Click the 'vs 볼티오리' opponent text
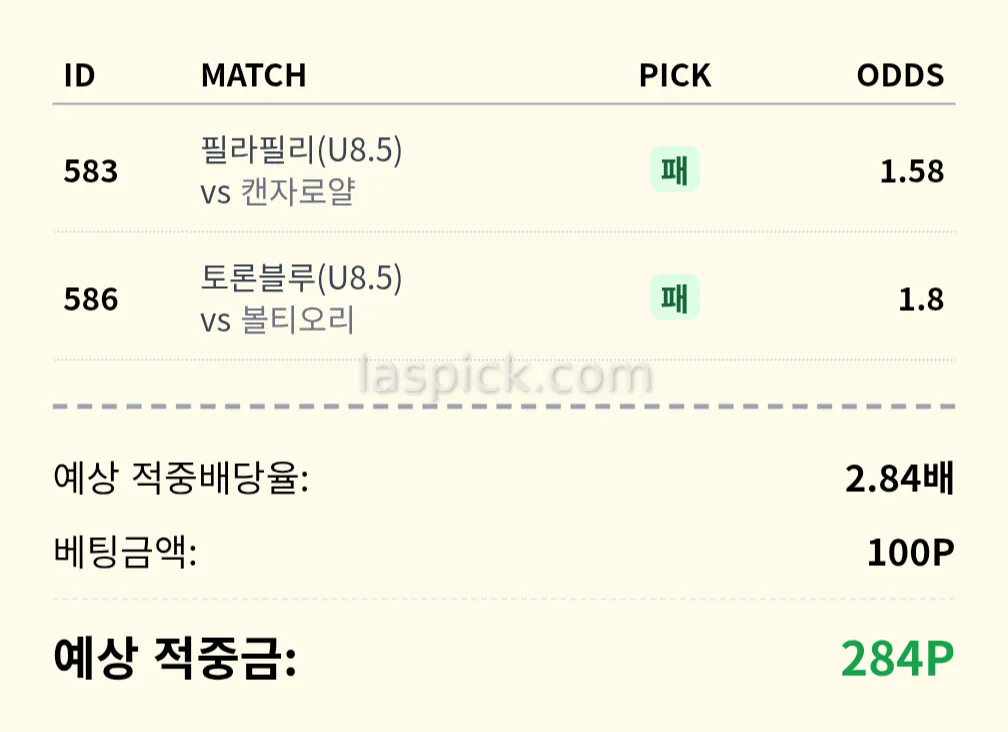This screenshot has height=732, width=1008. [x=277, y=320]
